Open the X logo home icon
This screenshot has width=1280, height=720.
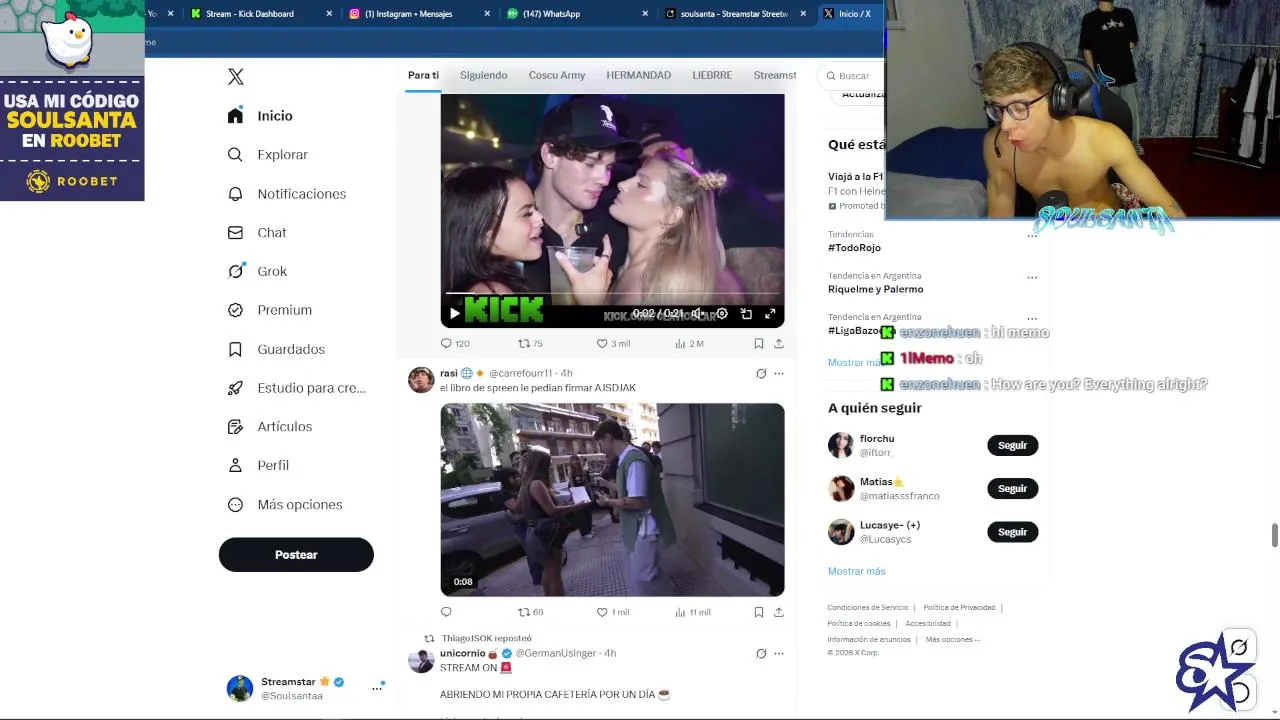(236, 77)
